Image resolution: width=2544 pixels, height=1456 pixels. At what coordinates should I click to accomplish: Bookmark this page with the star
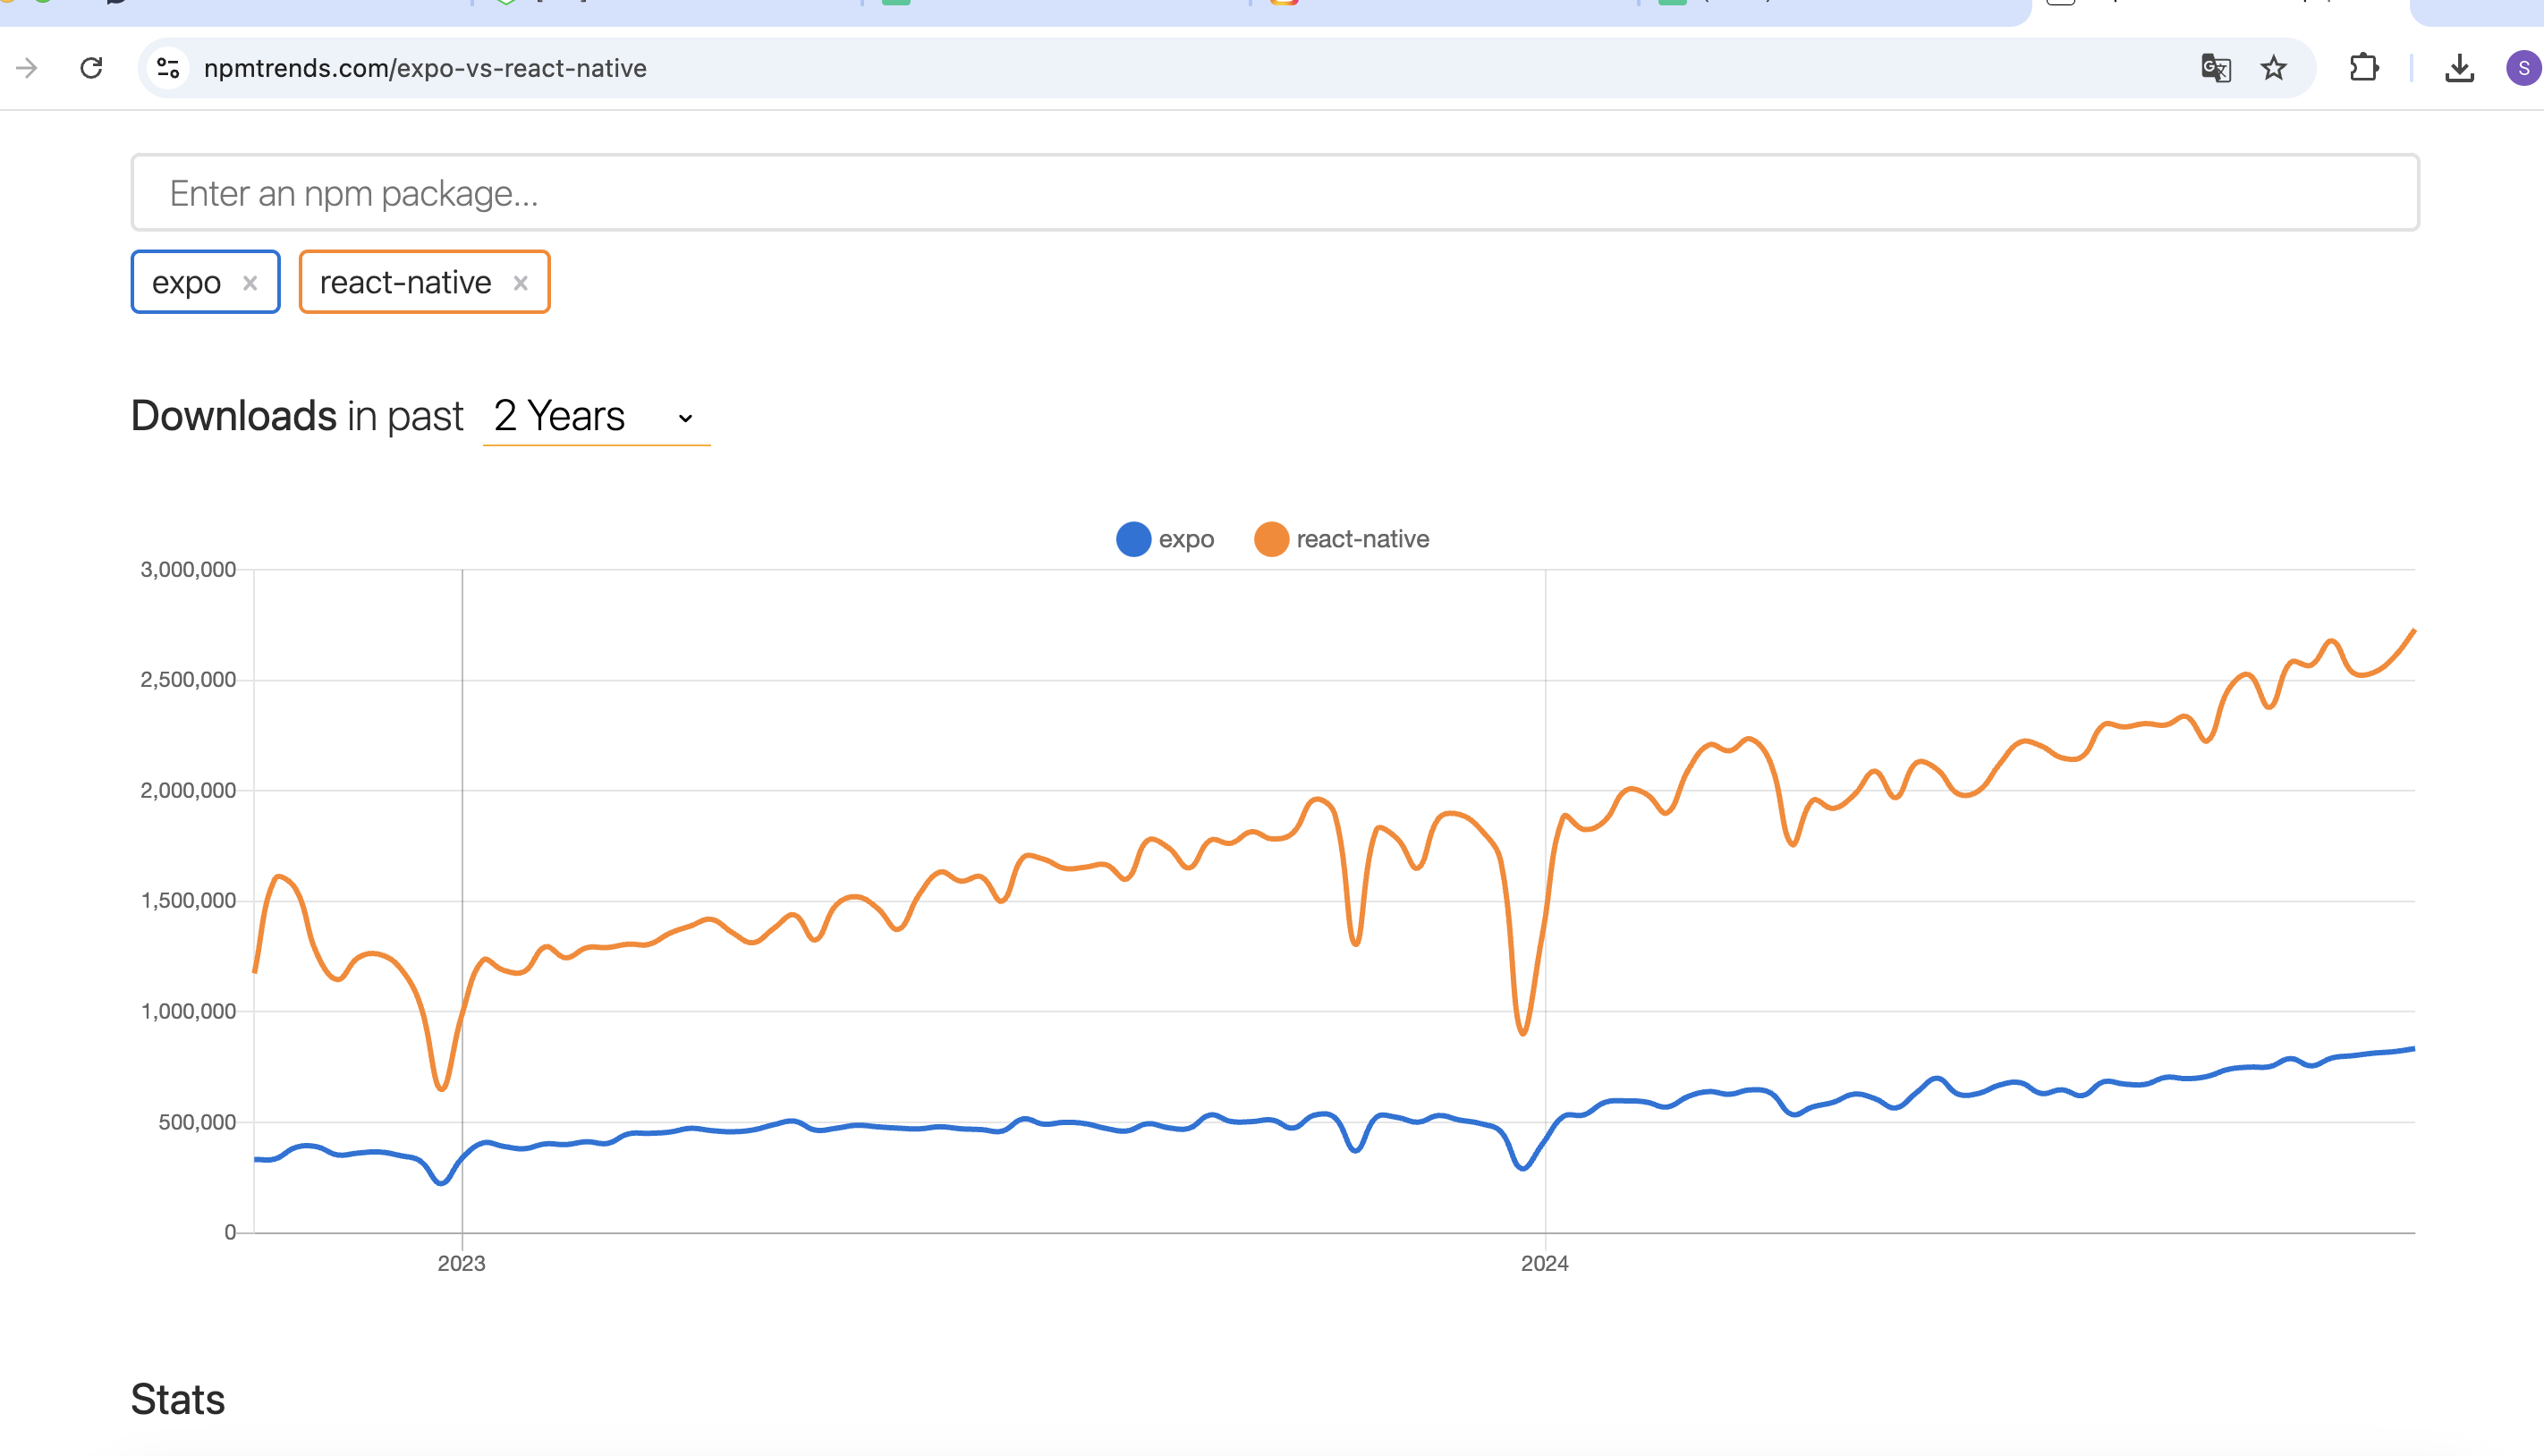coord(2273,68)
